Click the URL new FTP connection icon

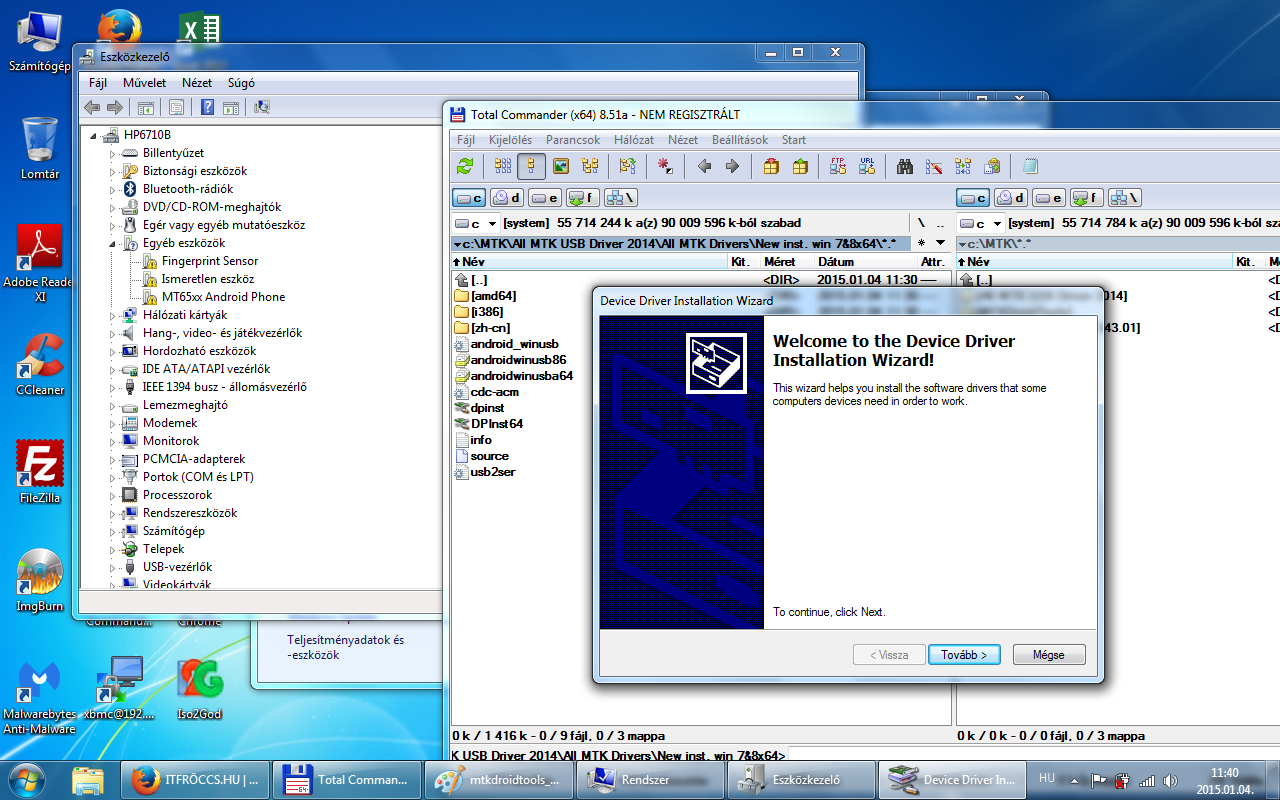[x=867, y=167]
